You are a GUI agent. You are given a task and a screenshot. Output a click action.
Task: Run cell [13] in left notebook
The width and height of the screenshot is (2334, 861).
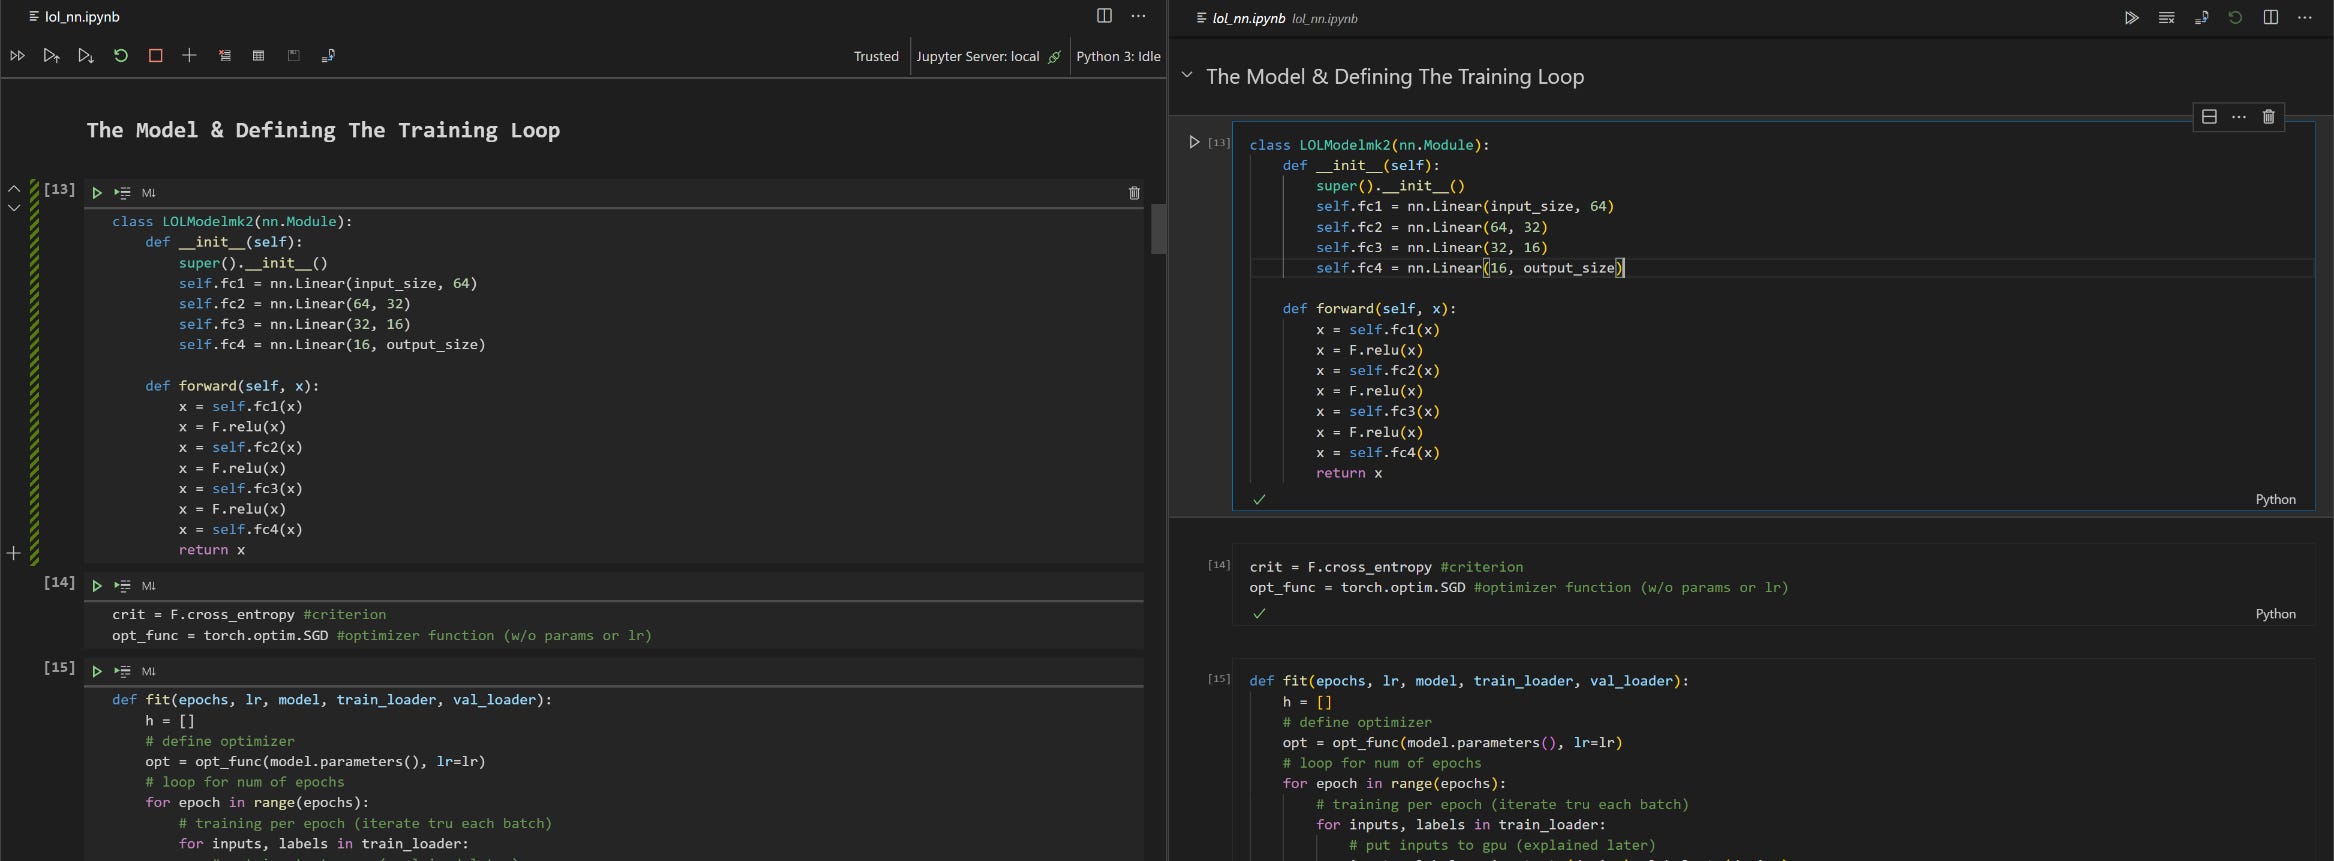(x=97, y=193)
